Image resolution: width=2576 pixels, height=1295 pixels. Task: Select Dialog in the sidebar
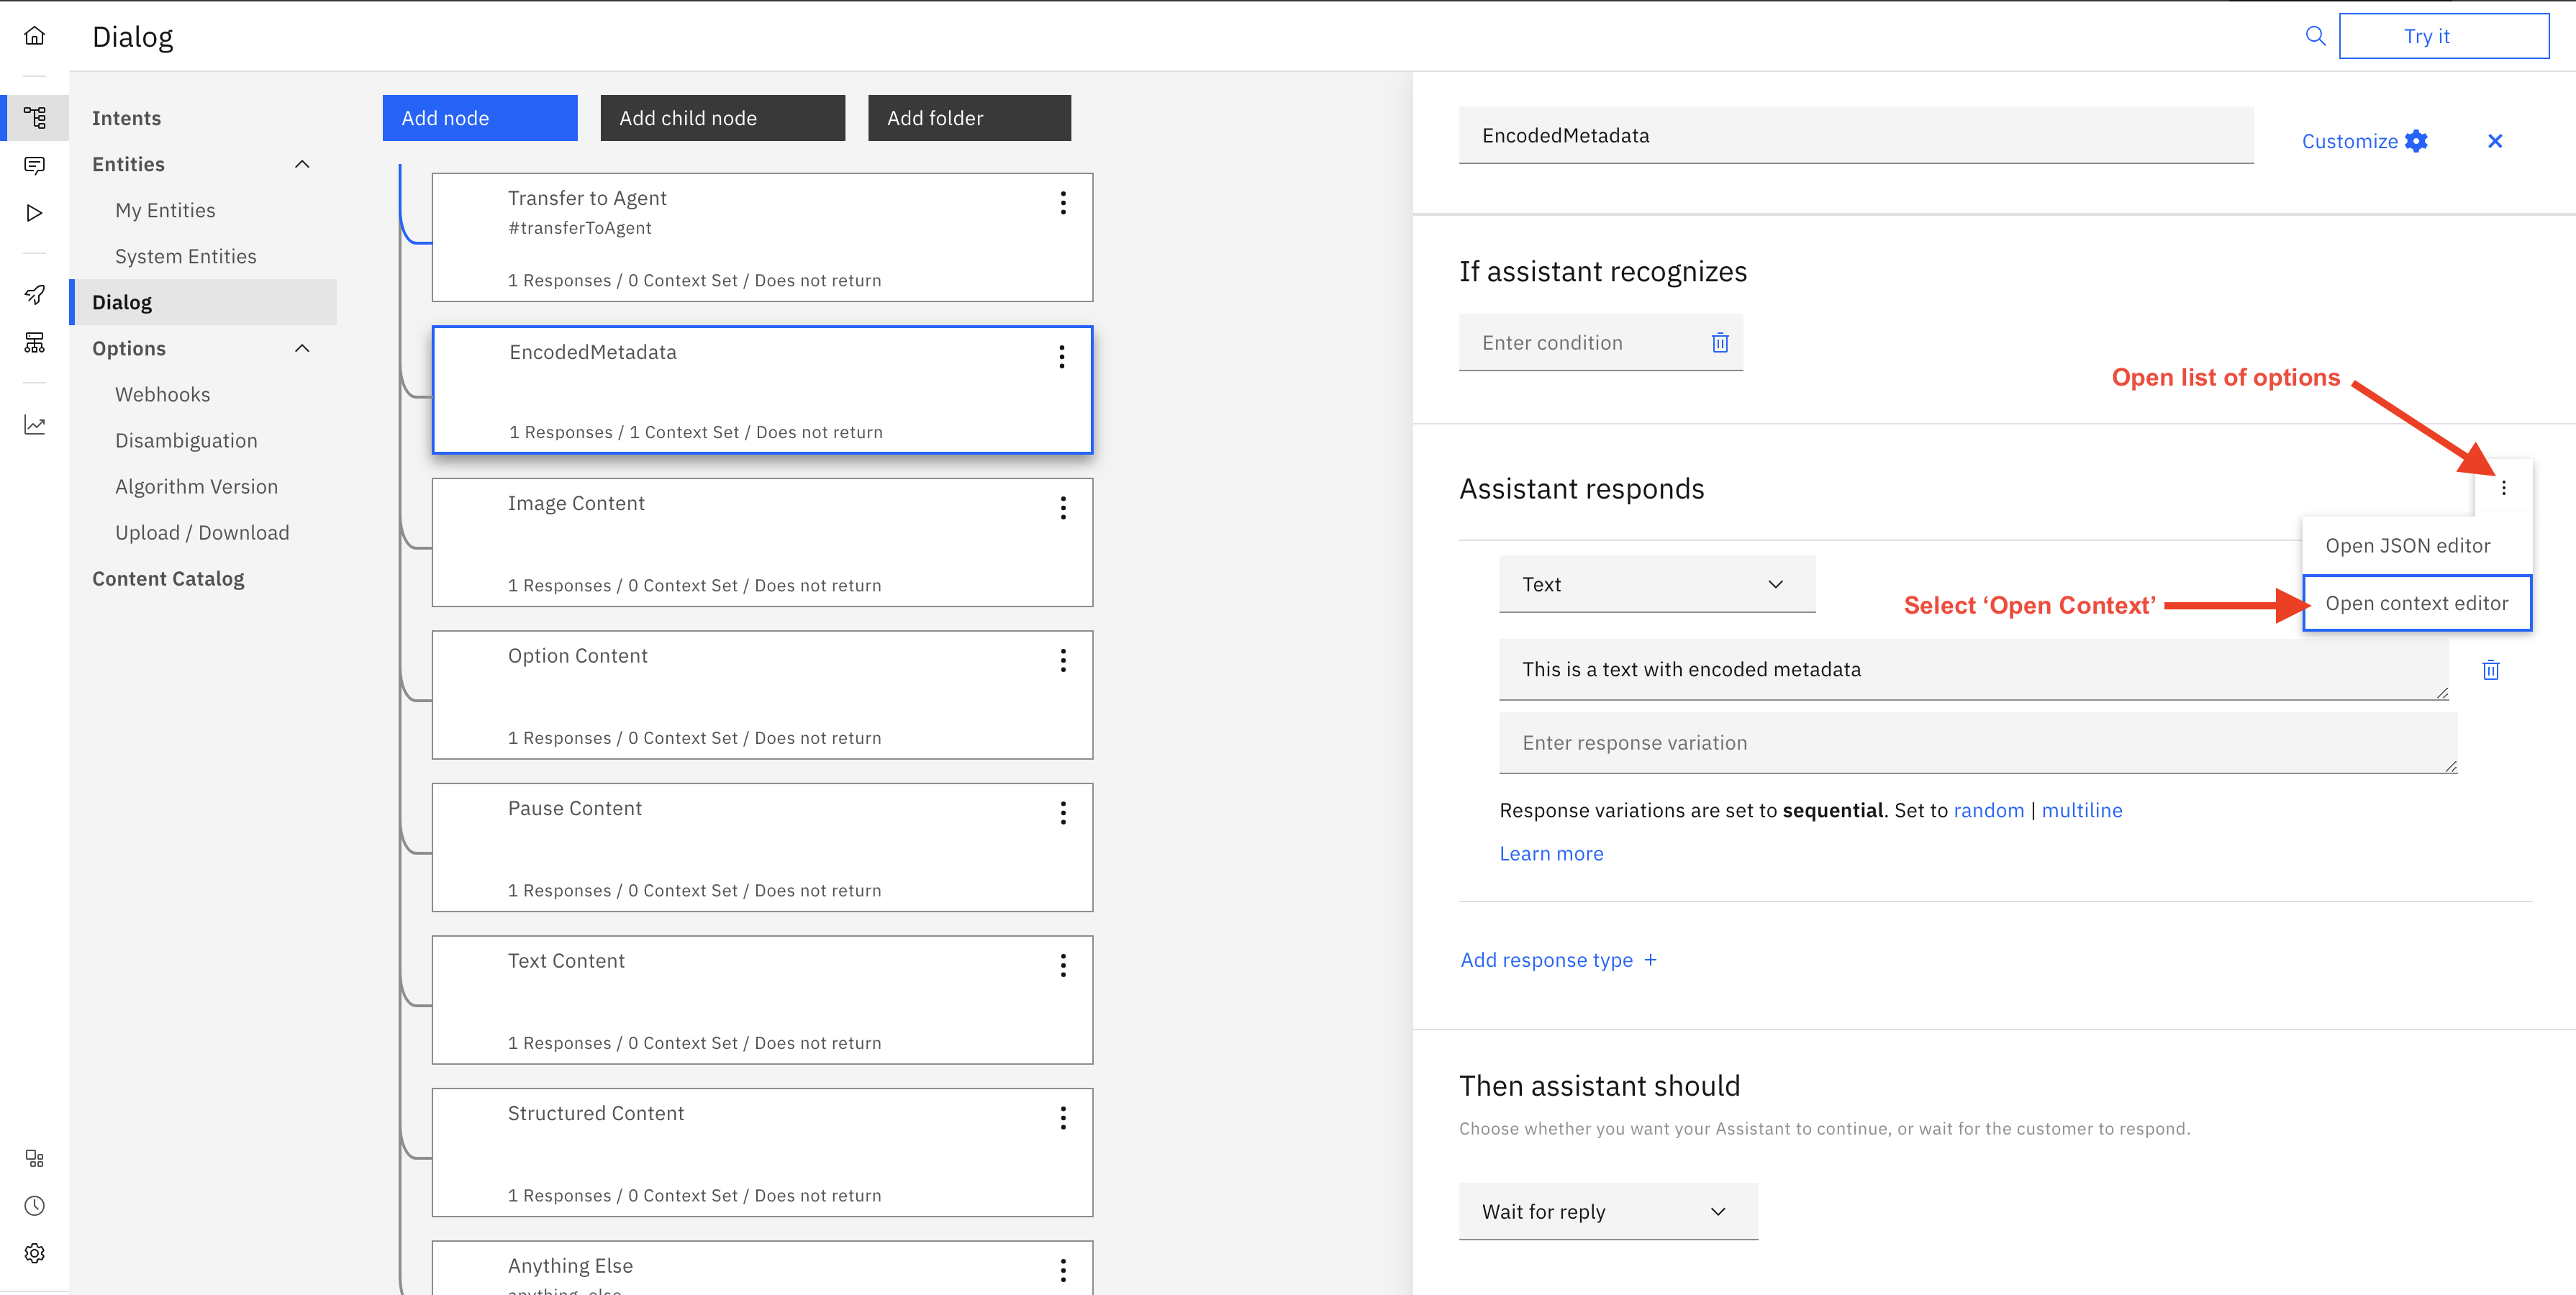point(203,302)
